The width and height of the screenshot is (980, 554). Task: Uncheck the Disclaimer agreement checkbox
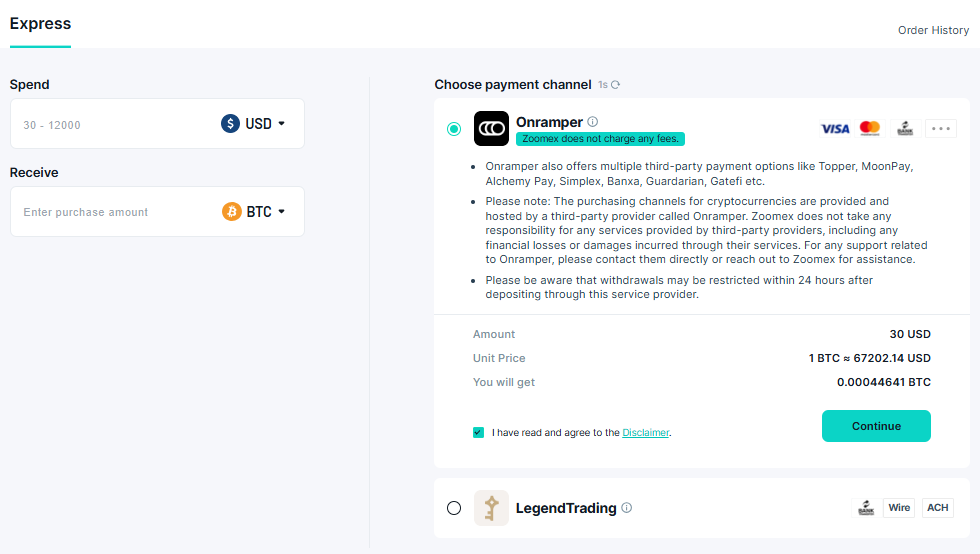(x=479, y=433)
